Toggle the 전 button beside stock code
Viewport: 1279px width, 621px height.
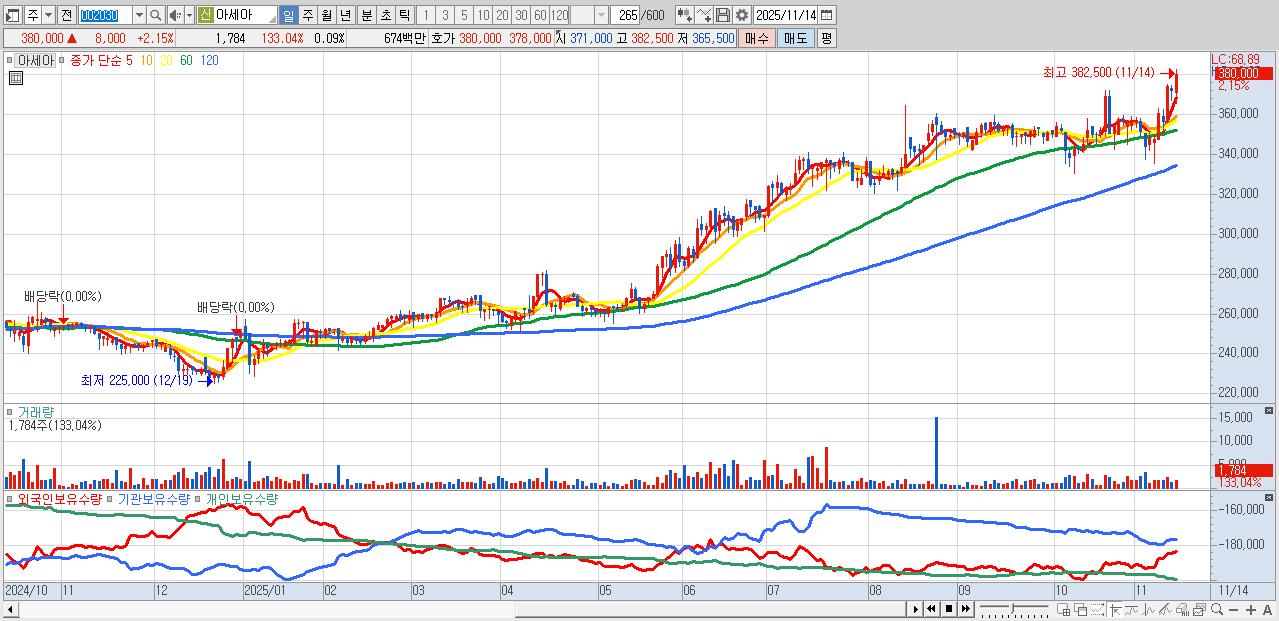pyautogui.click(x=66, y=15)
